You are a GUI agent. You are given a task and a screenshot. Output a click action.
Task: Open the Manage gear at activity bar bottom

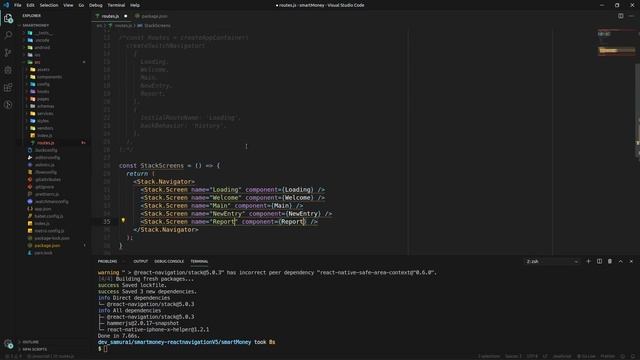pyautogui.click(x=8, y=344)
